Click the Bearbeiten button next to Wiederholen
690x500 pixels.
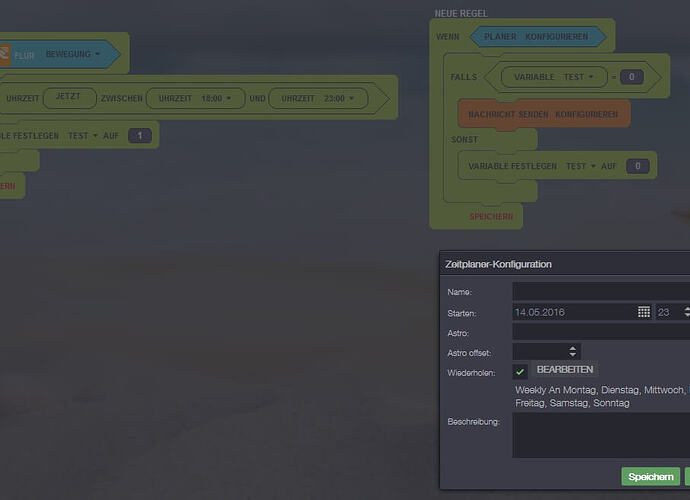(565, 370)
